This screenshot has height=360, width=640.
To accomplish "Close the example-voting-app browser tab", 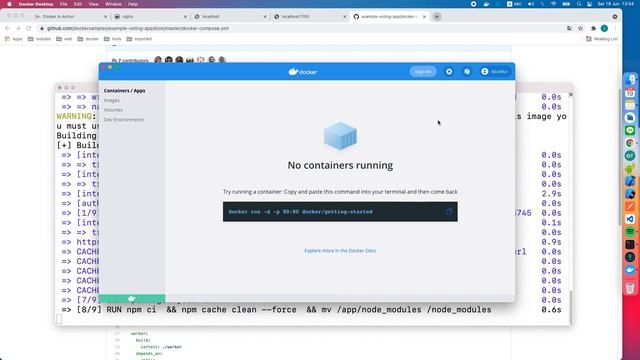I will pos(424,17).
